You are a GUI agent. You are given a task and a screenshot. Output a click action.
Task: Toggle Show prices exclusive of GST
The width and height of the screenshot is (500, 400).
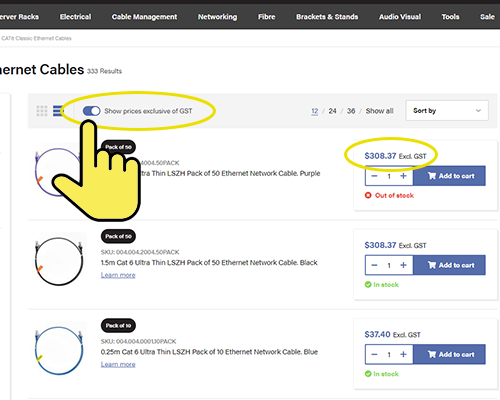pyautogui.click(x=91, y=111)
